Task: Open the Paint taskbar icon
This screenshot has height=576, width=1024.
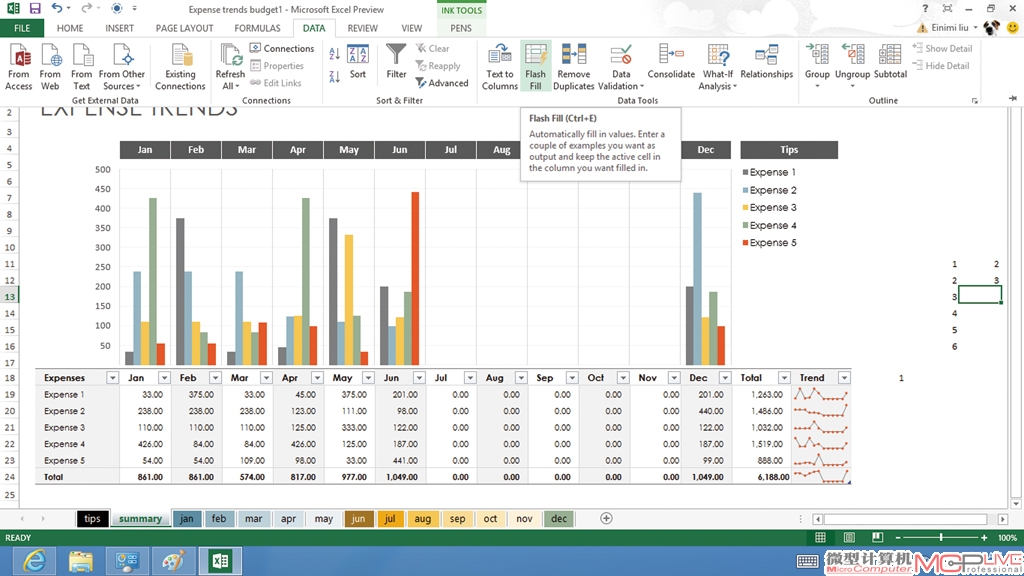Action: tap(173, 561)
